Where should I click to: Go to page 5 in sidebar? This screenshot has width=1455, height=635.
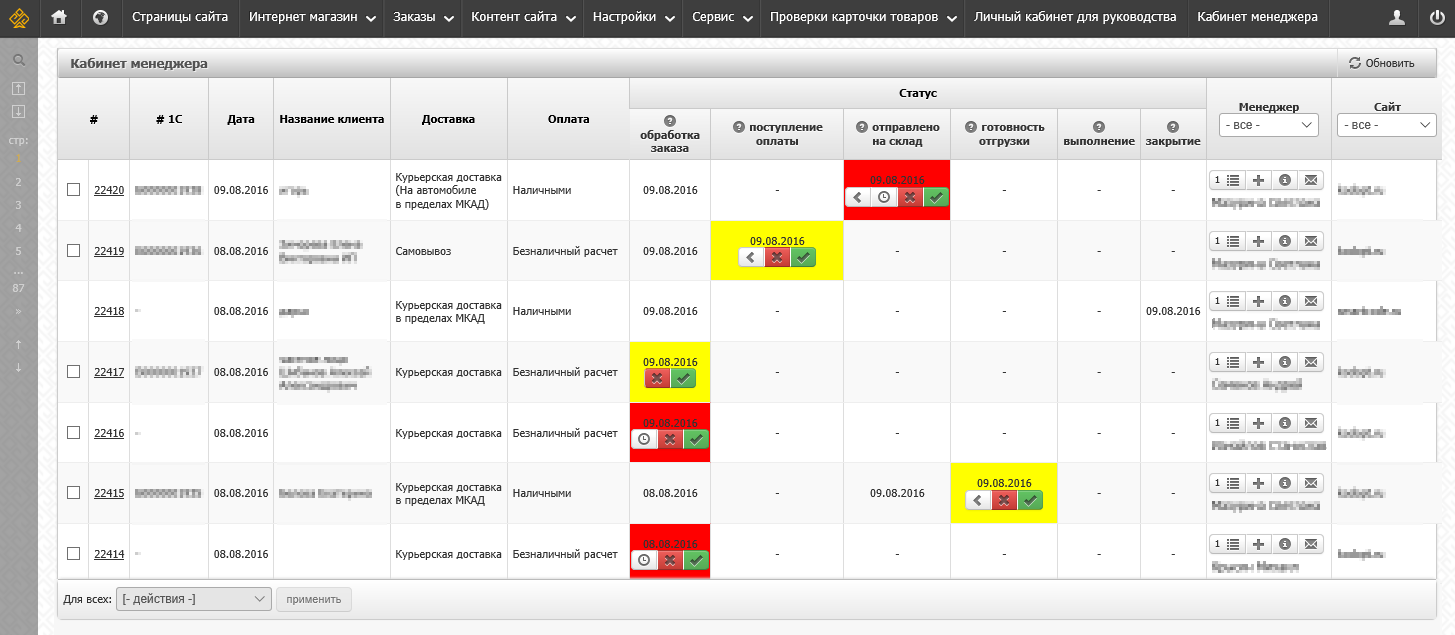point(18,251)
